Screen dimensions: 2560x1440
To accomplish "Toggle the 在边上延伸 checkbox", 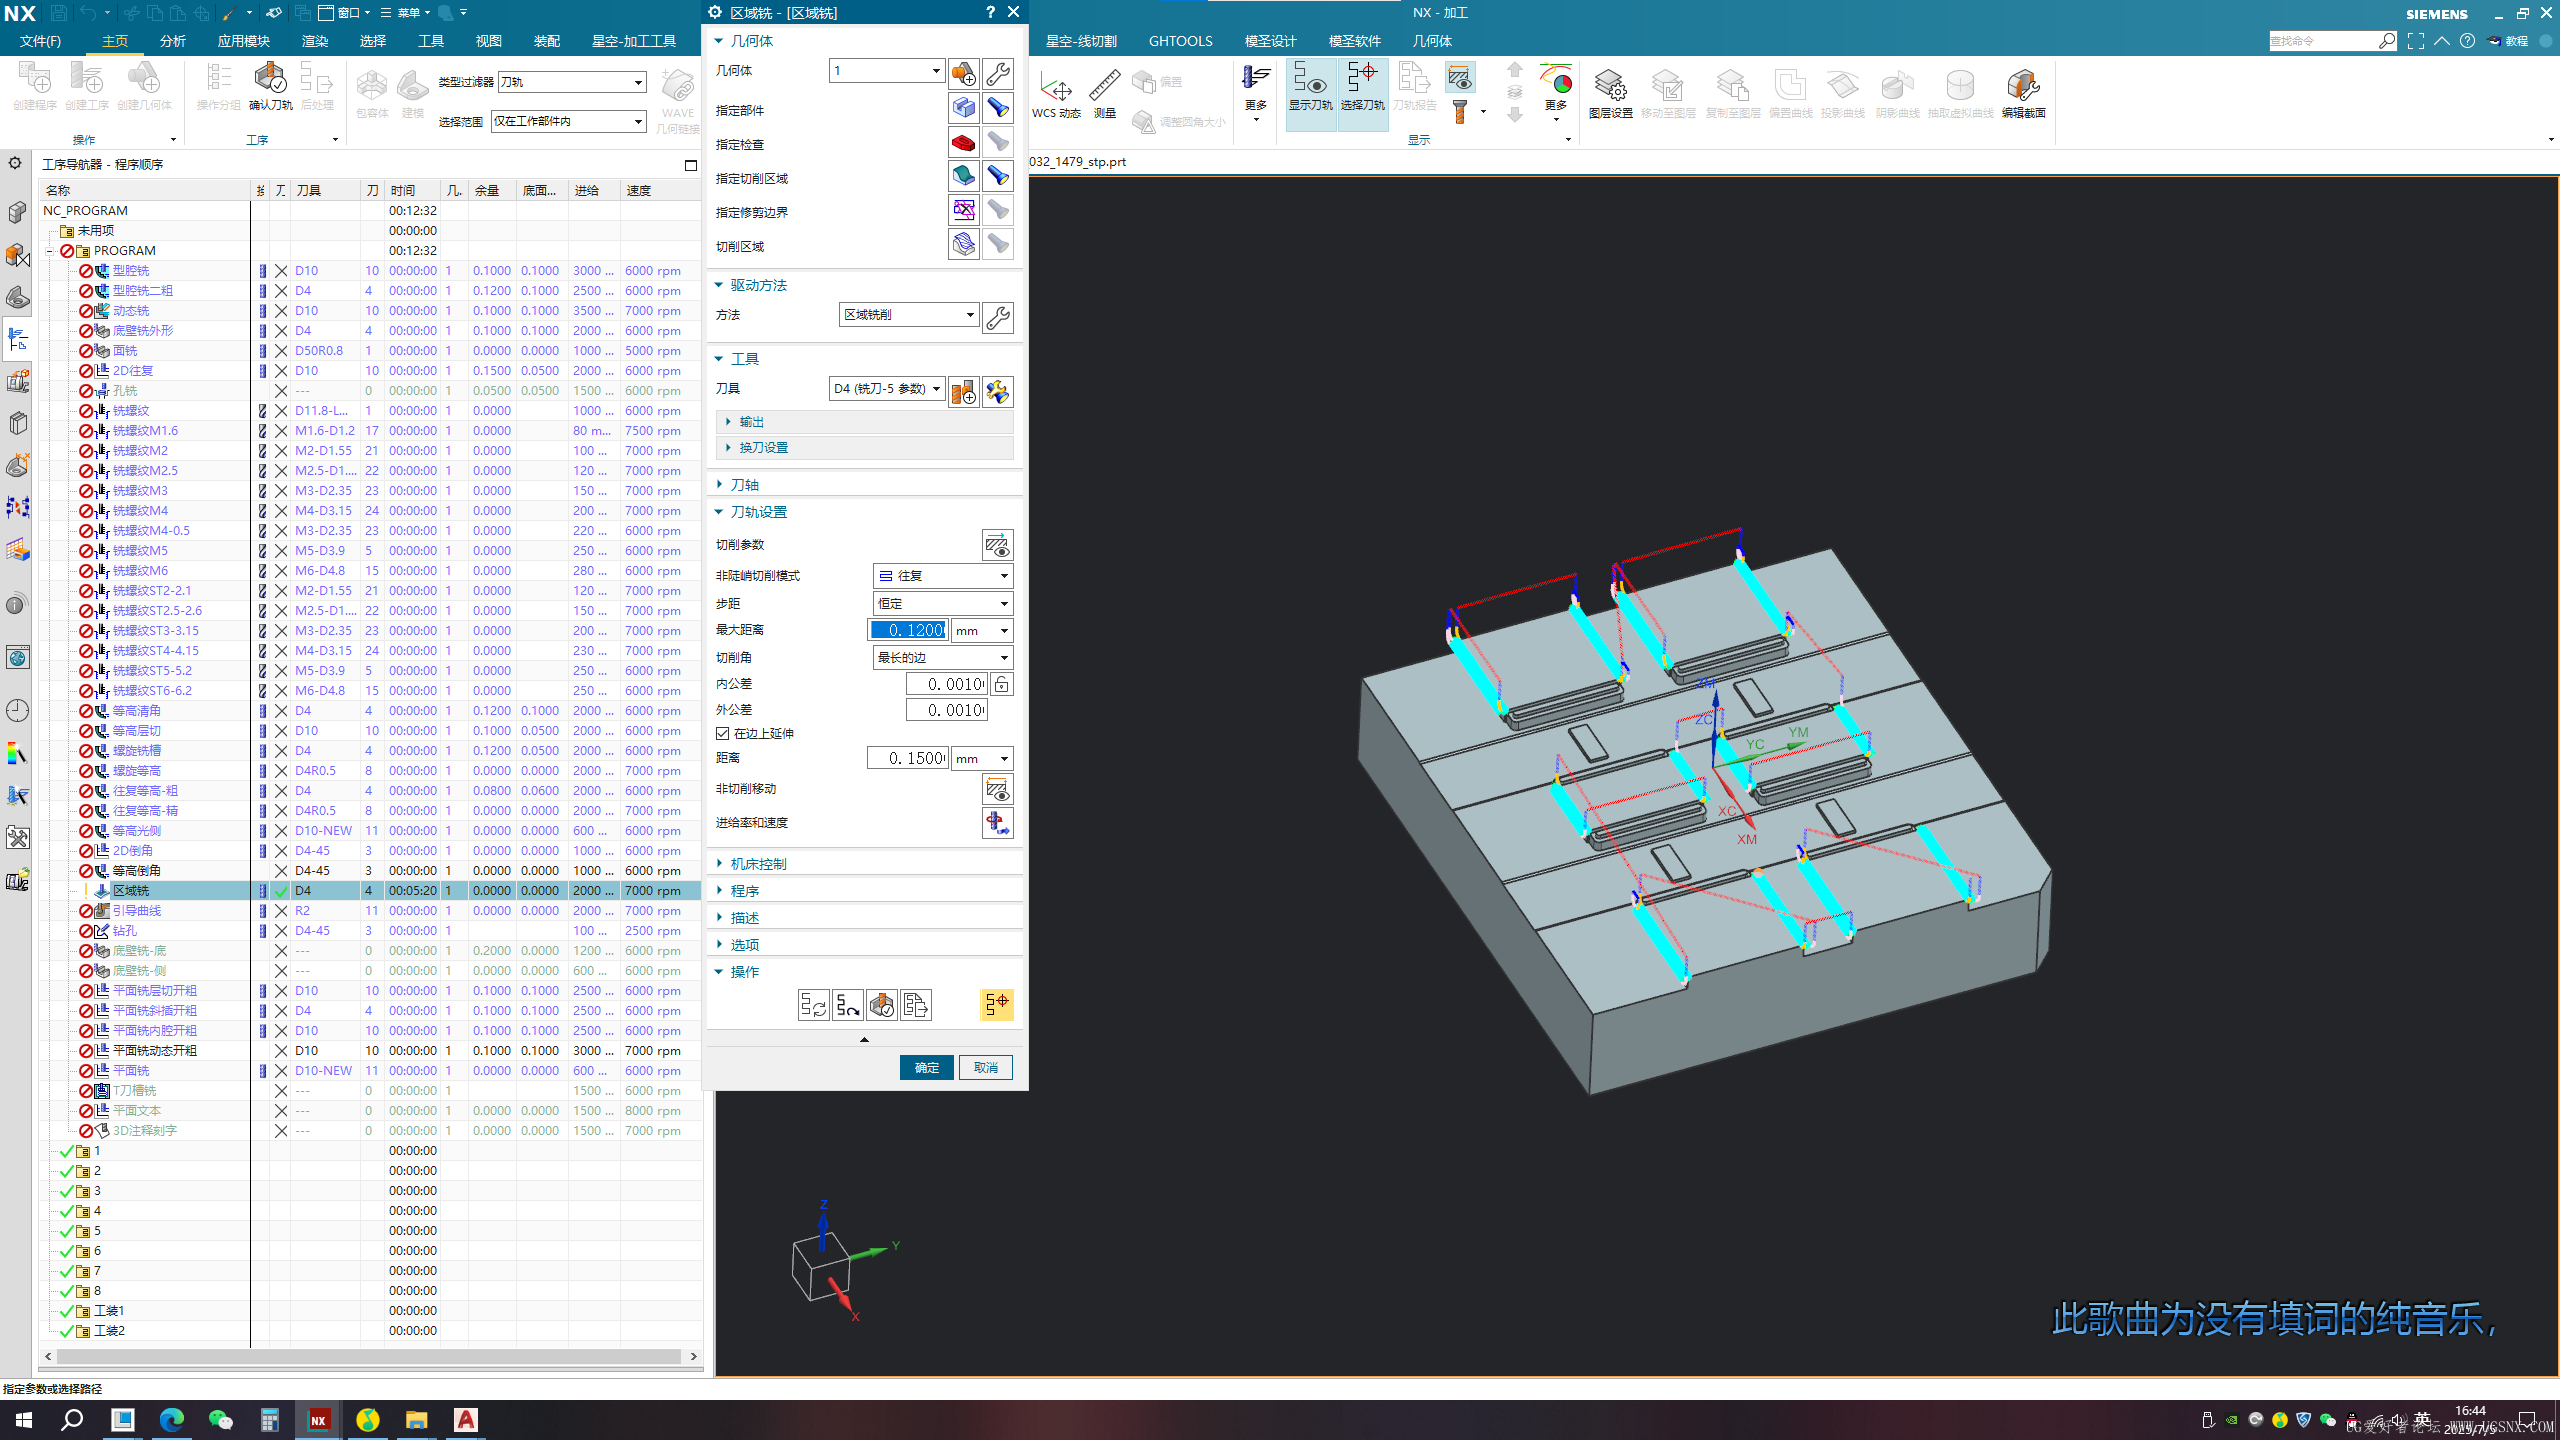I will (x=723, y=733).
